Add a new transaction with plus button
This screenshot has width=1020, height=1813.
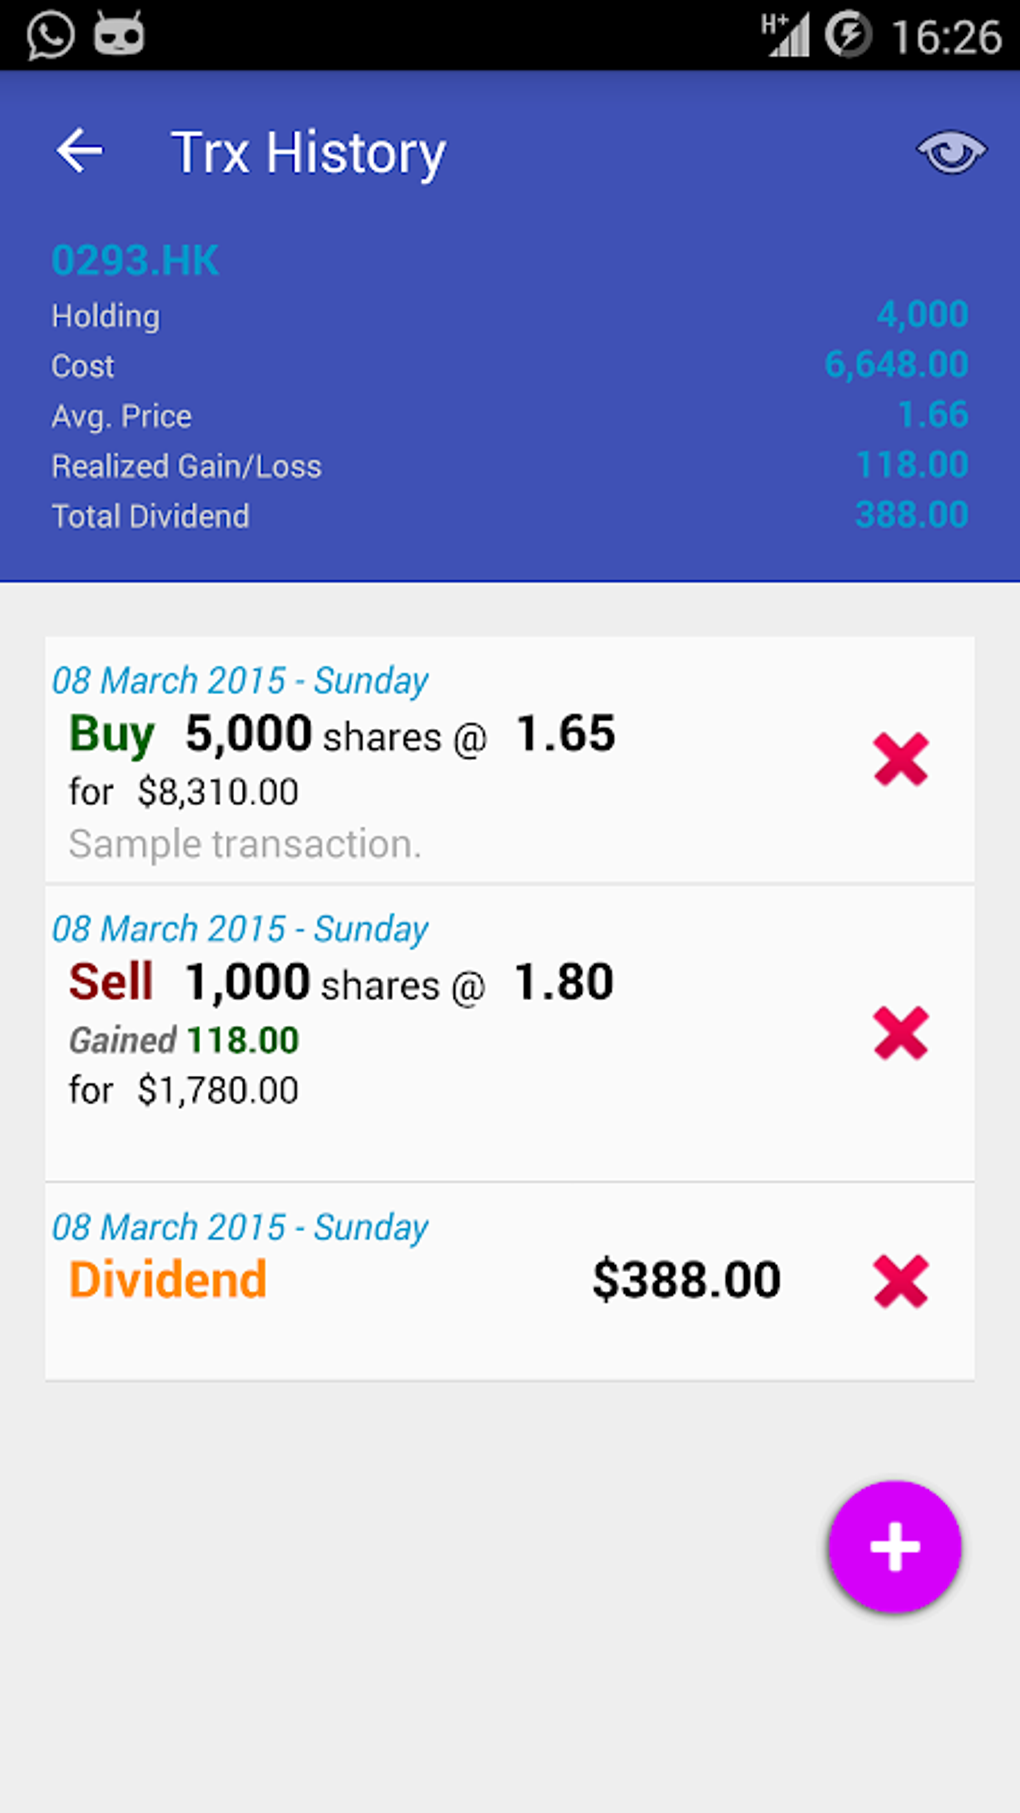click(x=894, y=1546)
